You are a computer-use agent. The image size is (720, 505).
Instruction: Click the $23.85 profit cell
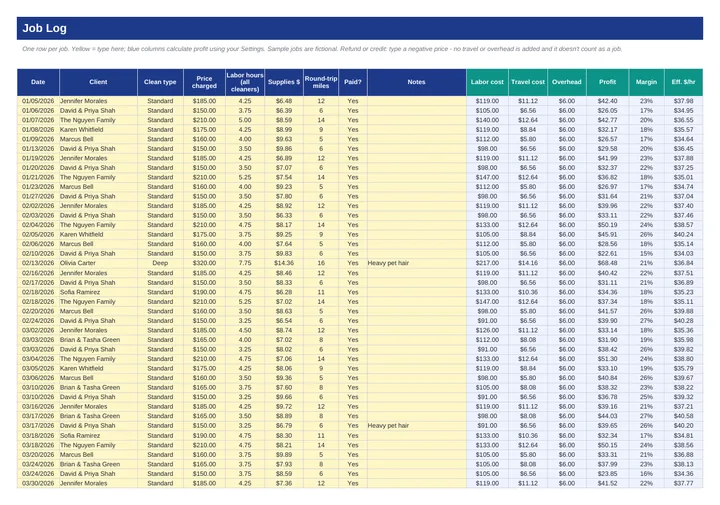(x=608, y=474)
